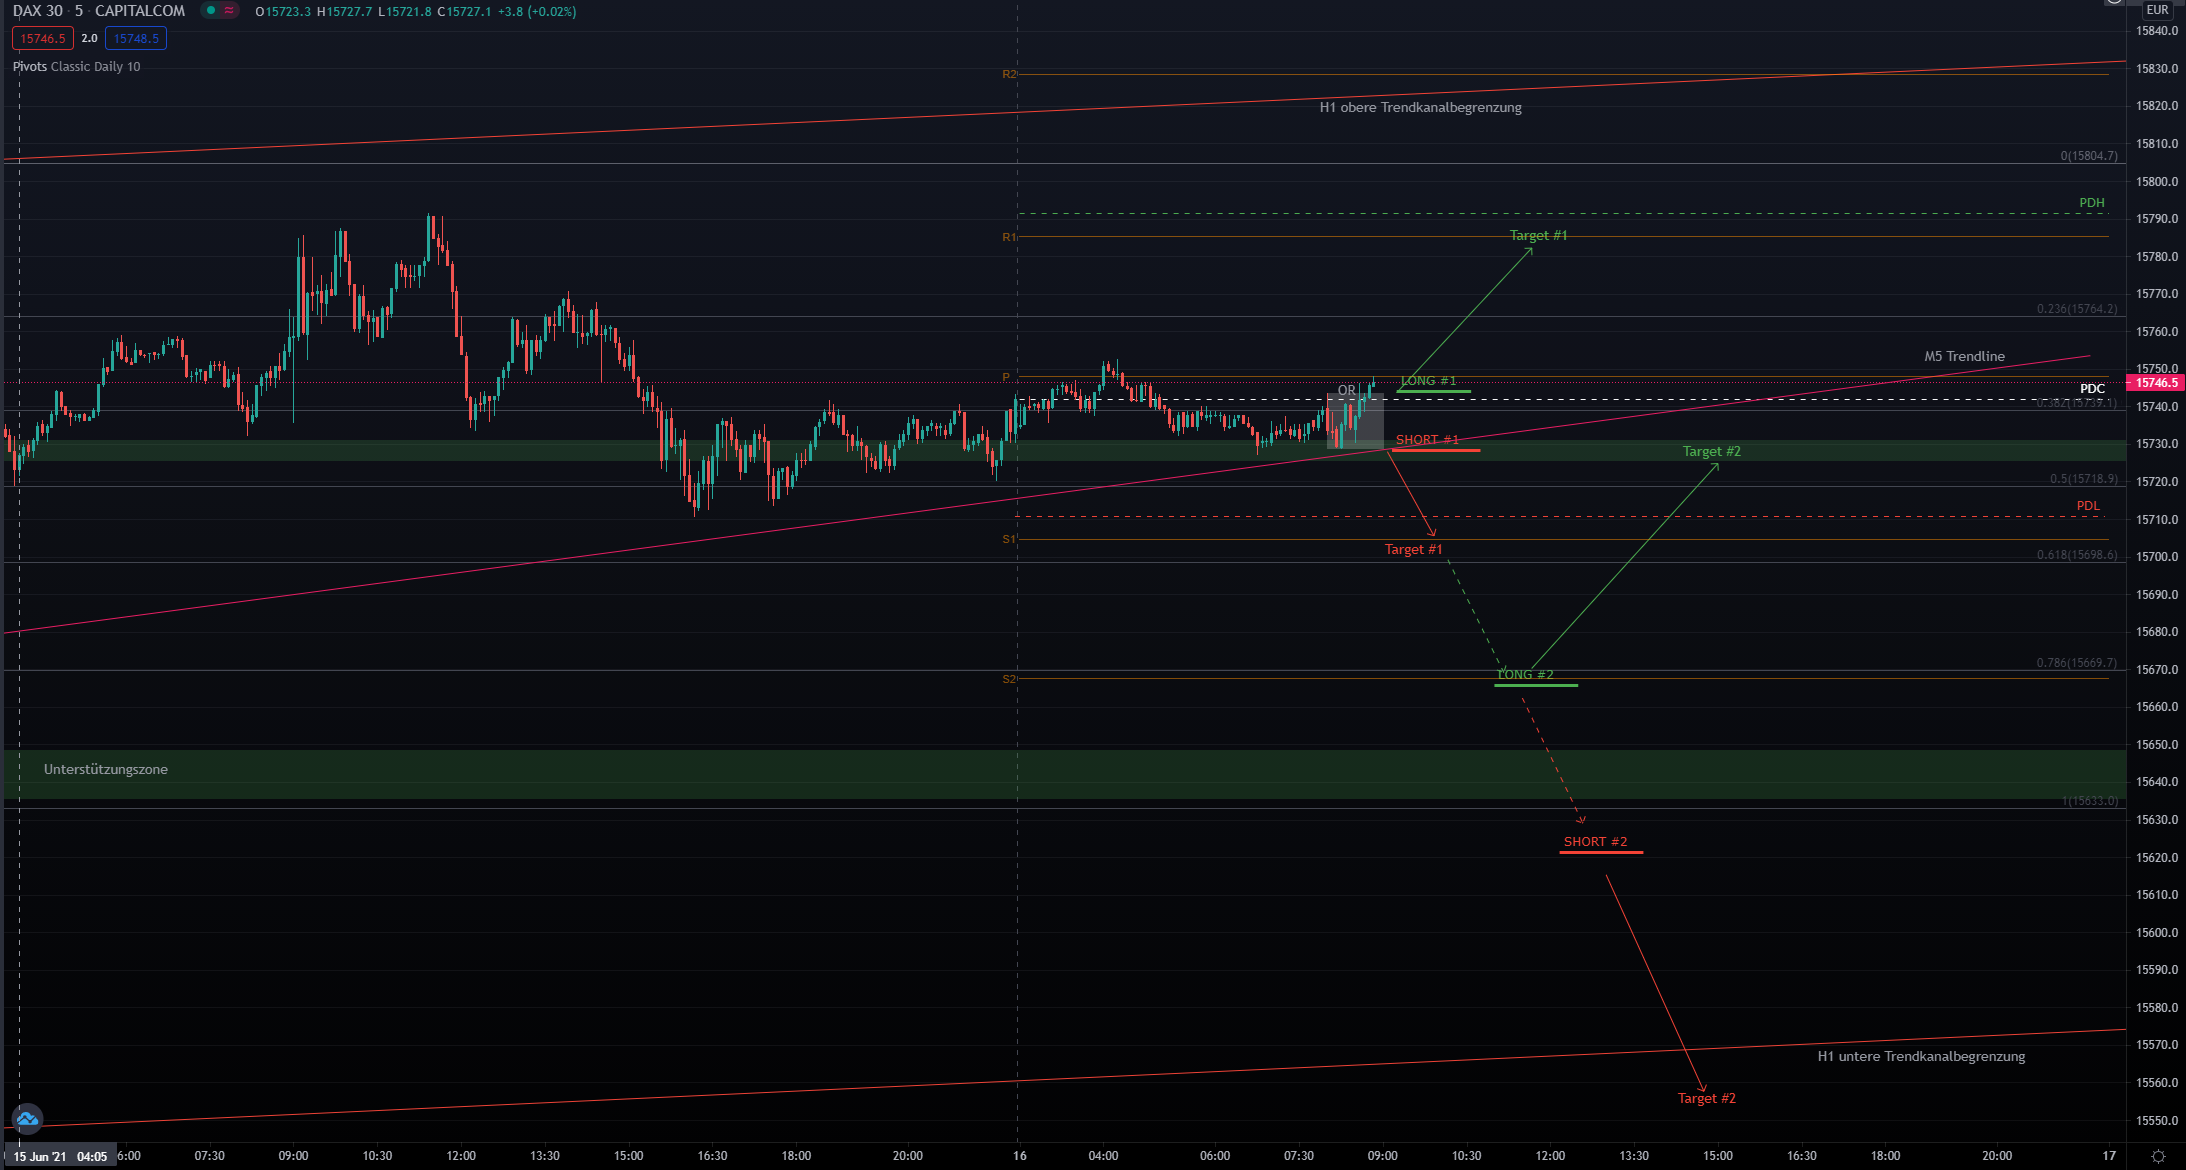Click the PDH dashed line label
The image size is (2186, 1170).
pyautogui.click(x=2091, y=203)
